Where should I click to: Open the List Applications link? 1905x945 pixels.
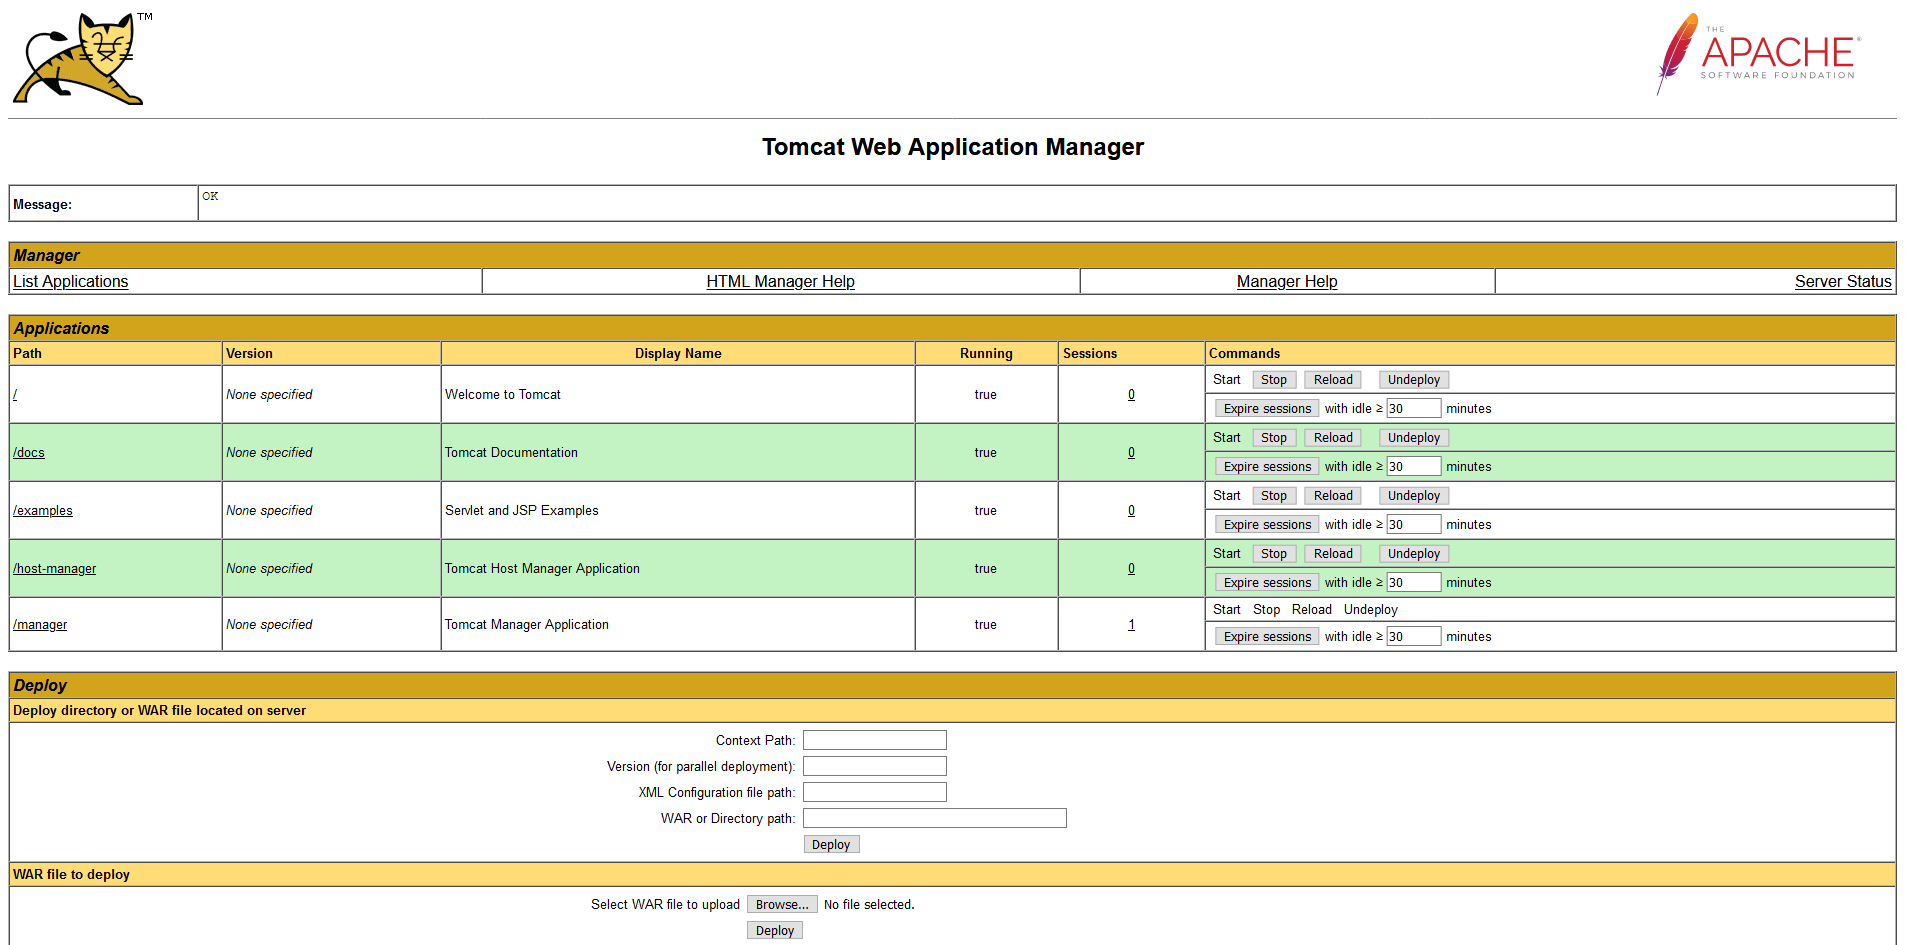70,282
